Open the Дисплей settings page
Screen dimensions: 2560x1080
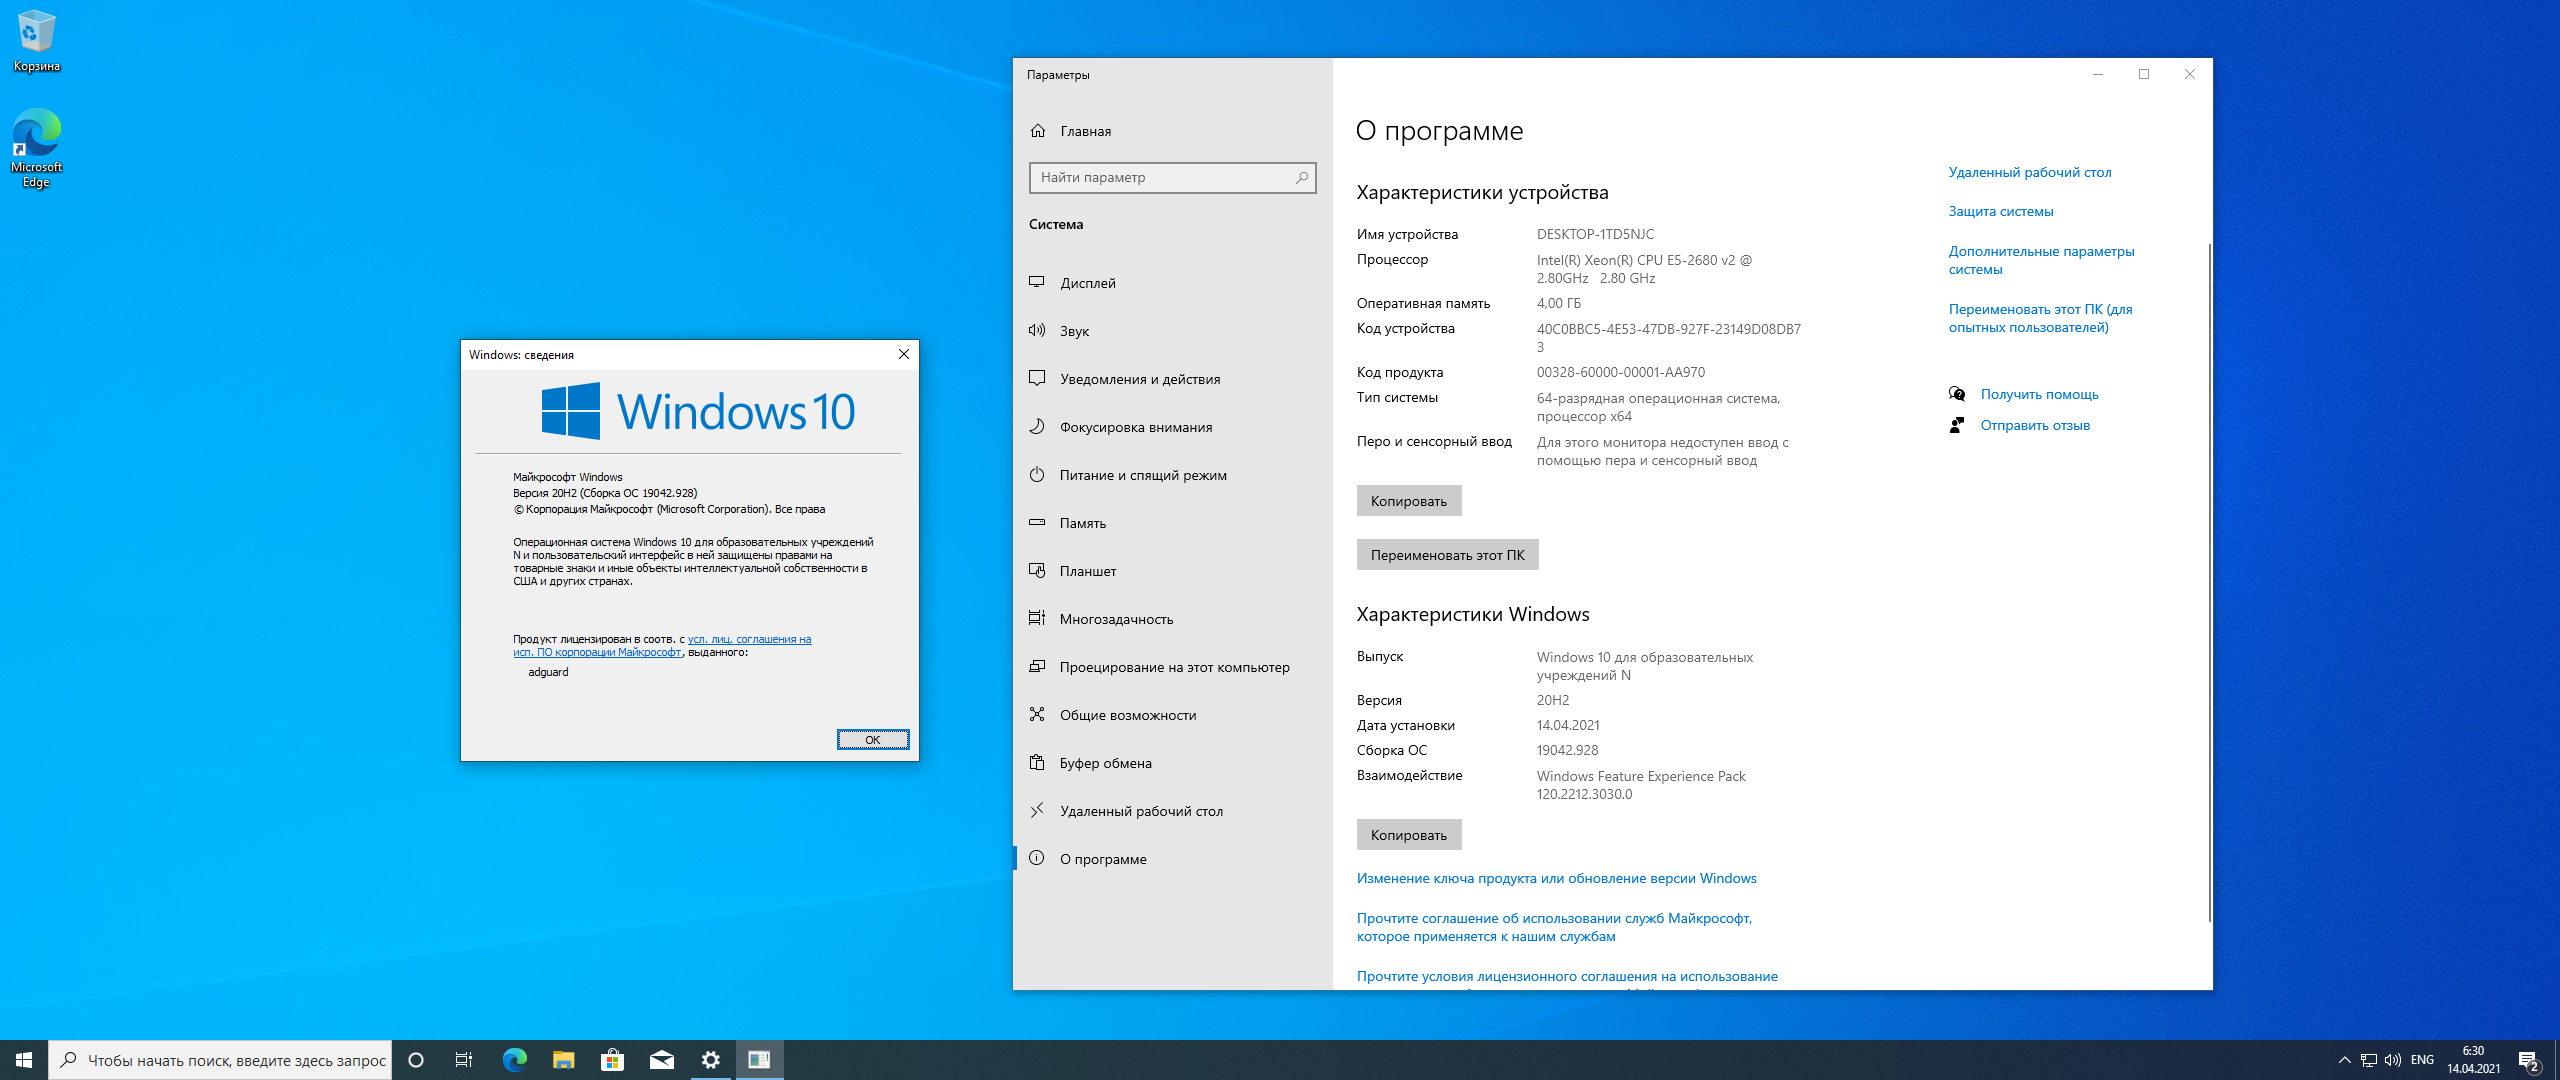point(1172,283)
